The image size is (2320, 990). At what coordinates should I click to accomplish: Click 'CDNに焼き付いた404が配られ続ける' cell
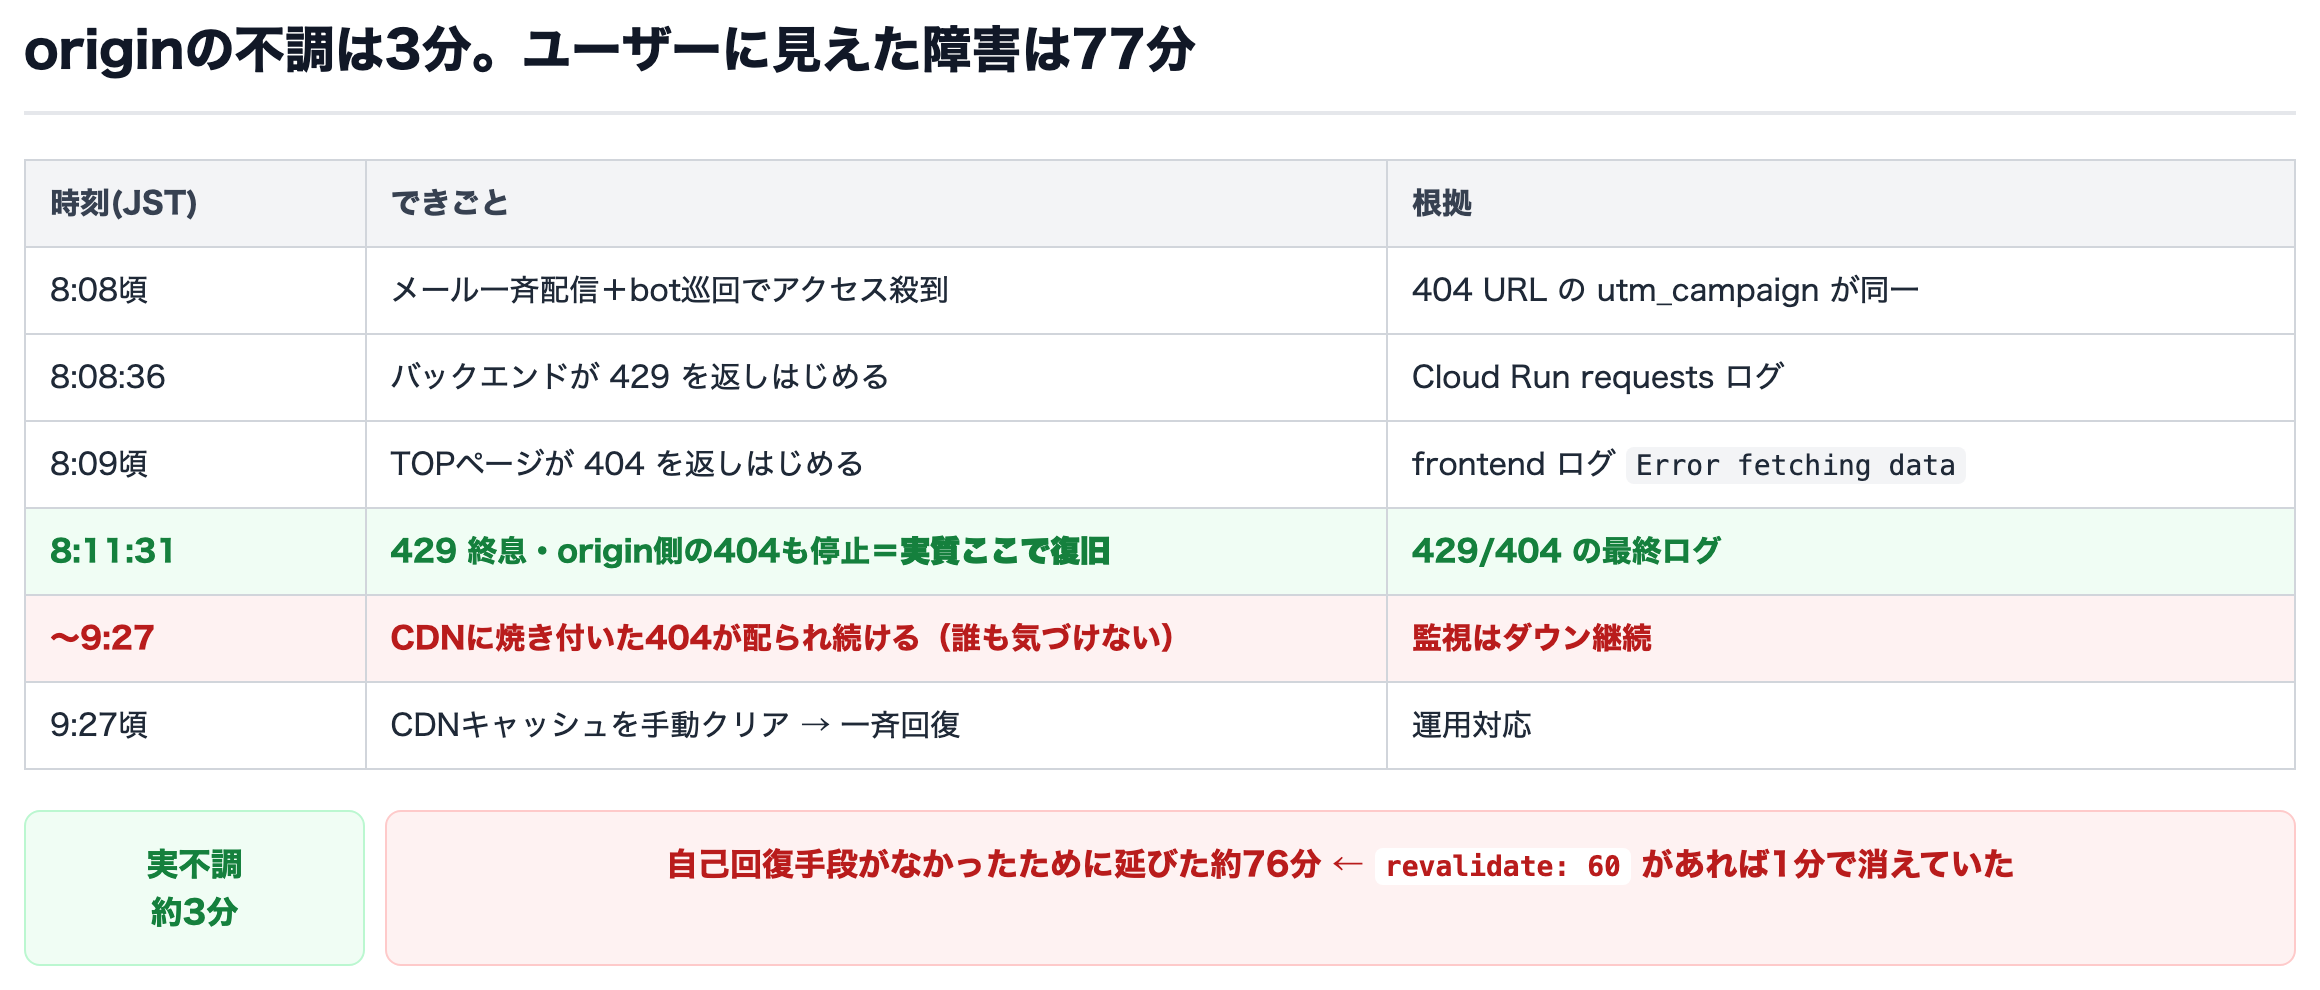pos(876,639)
